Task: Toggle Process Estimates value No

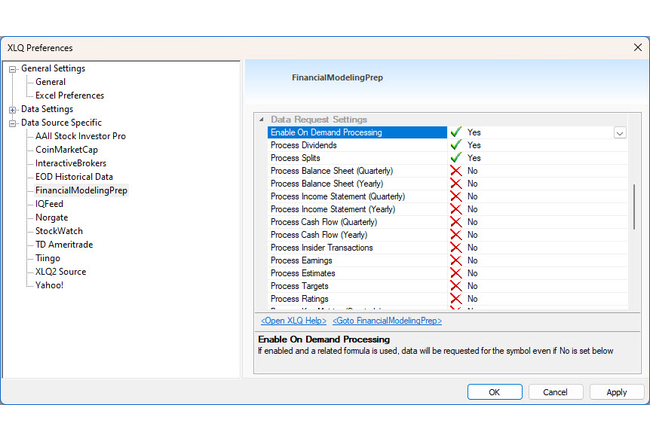Action: tap(472, 273)
